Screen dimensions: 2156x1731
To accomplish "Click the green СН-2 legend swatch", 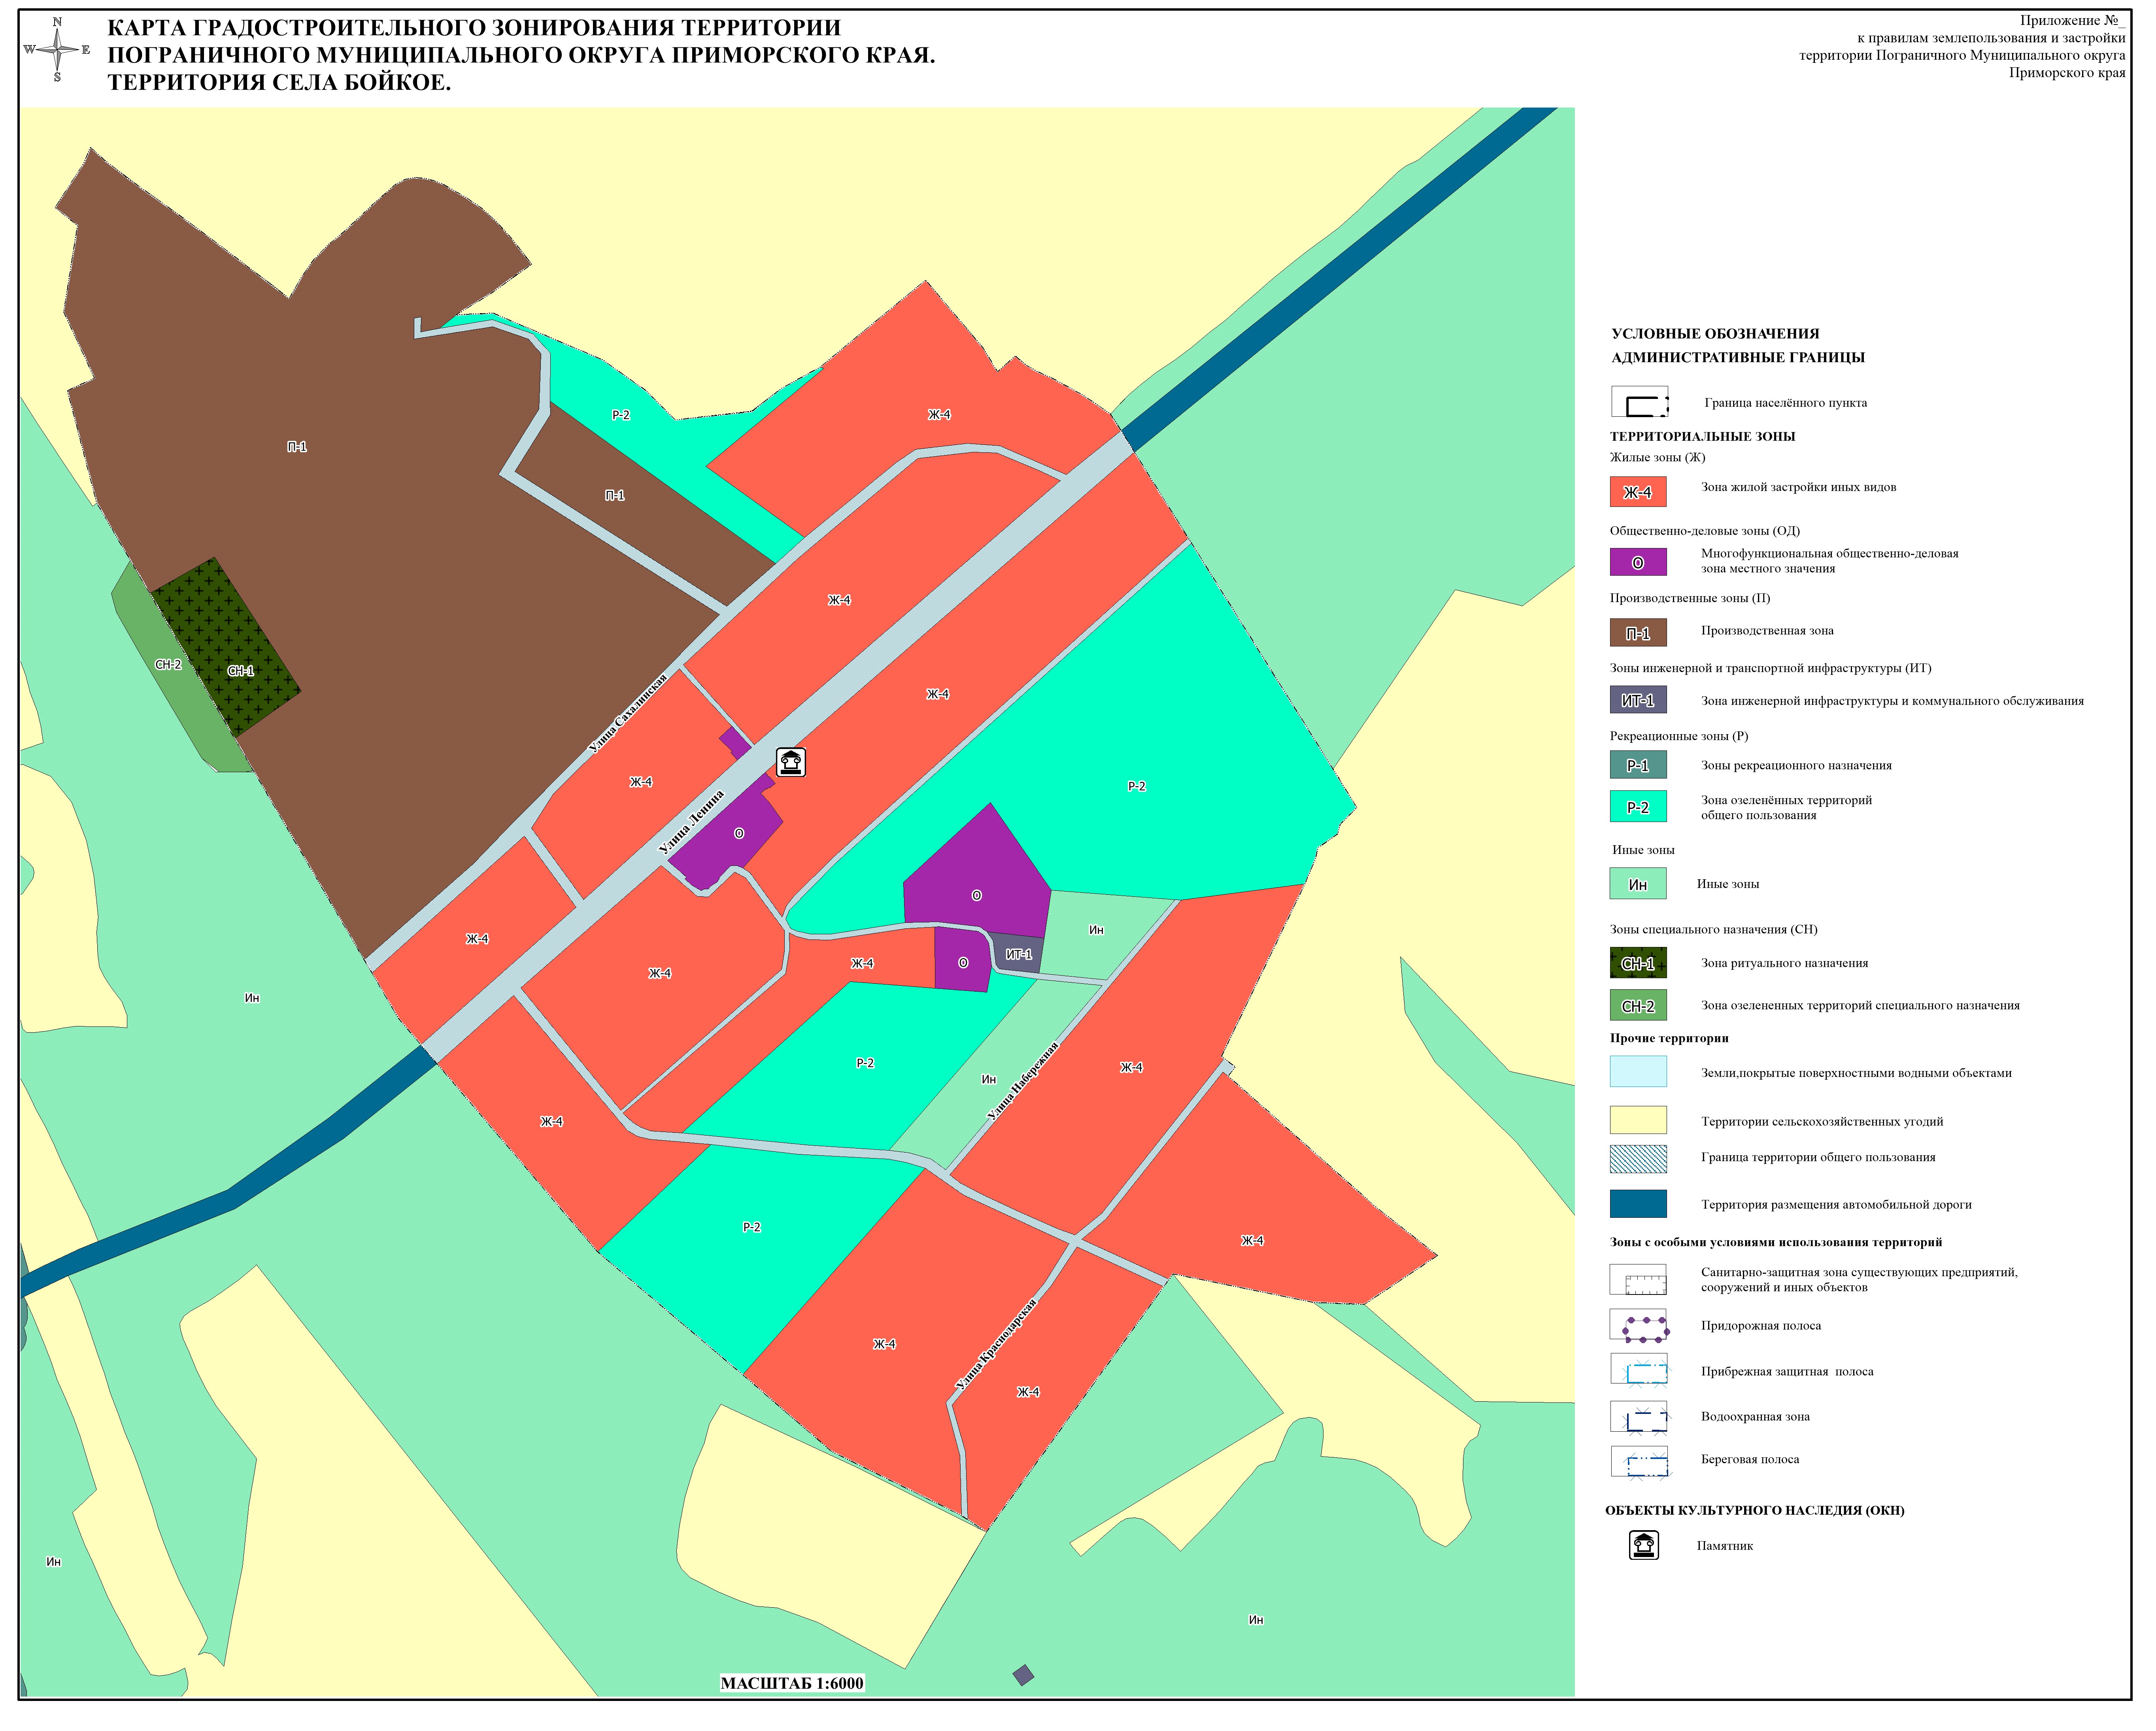I will tap(1638, 1005).
